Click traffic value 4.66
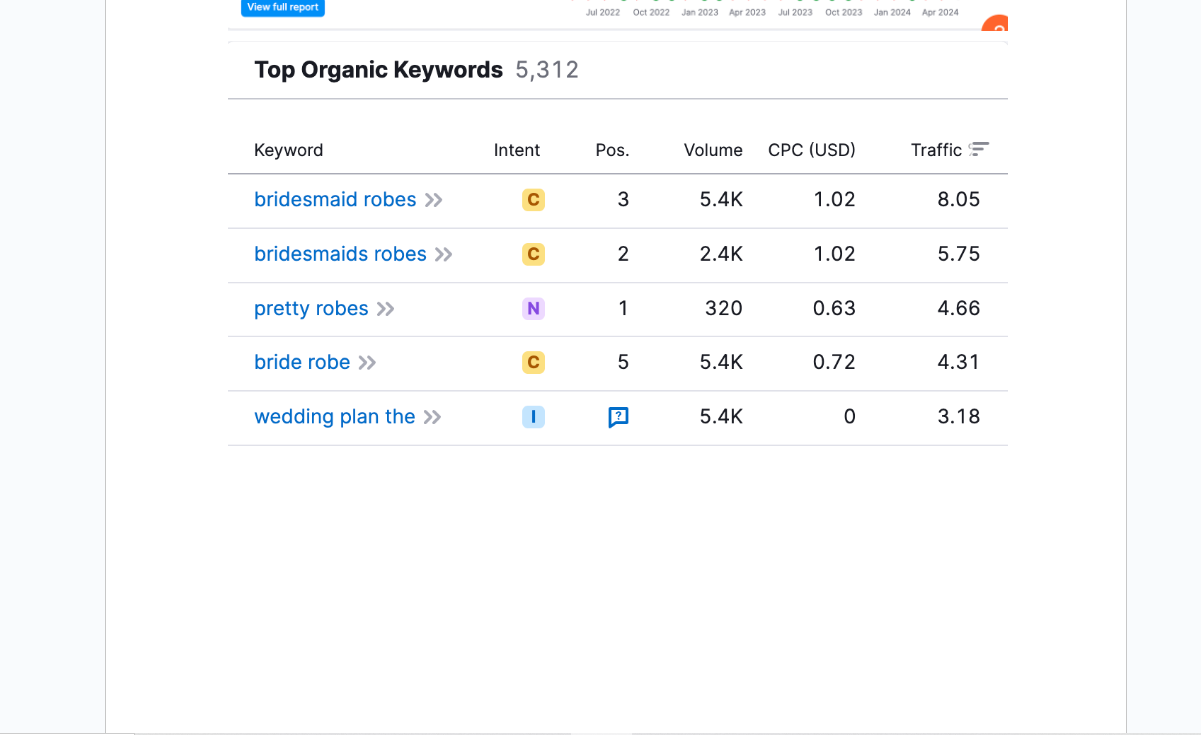The height and width of the screenshot is (735, 1201). click(x=959, y=308)
